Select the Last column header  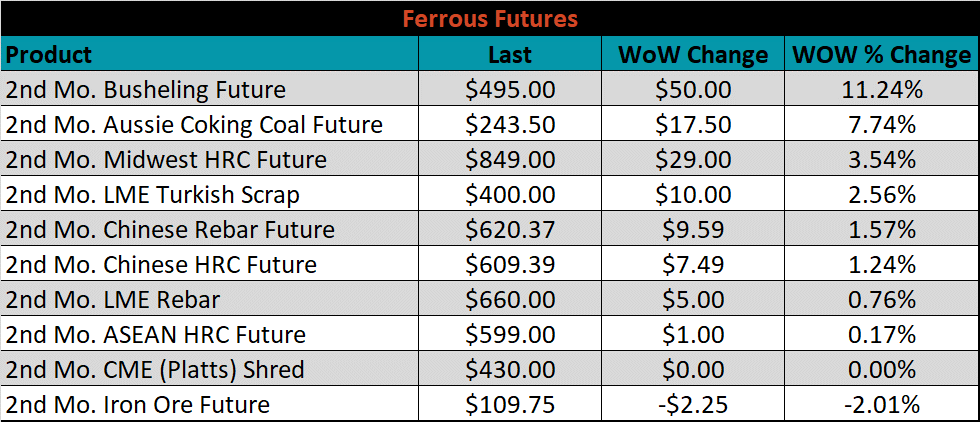510,53
